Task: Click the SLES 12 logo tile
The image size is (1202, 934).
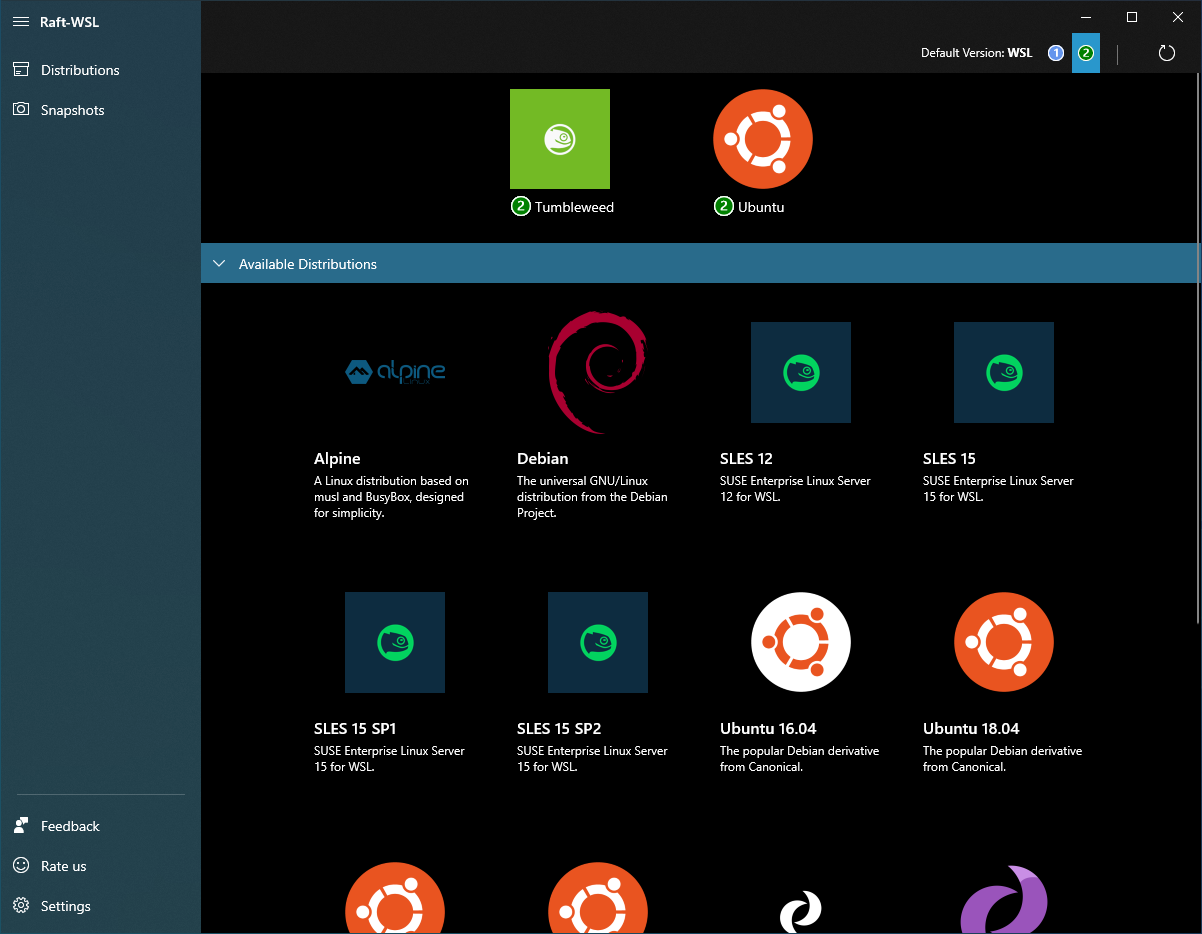Action: point(801,372)
